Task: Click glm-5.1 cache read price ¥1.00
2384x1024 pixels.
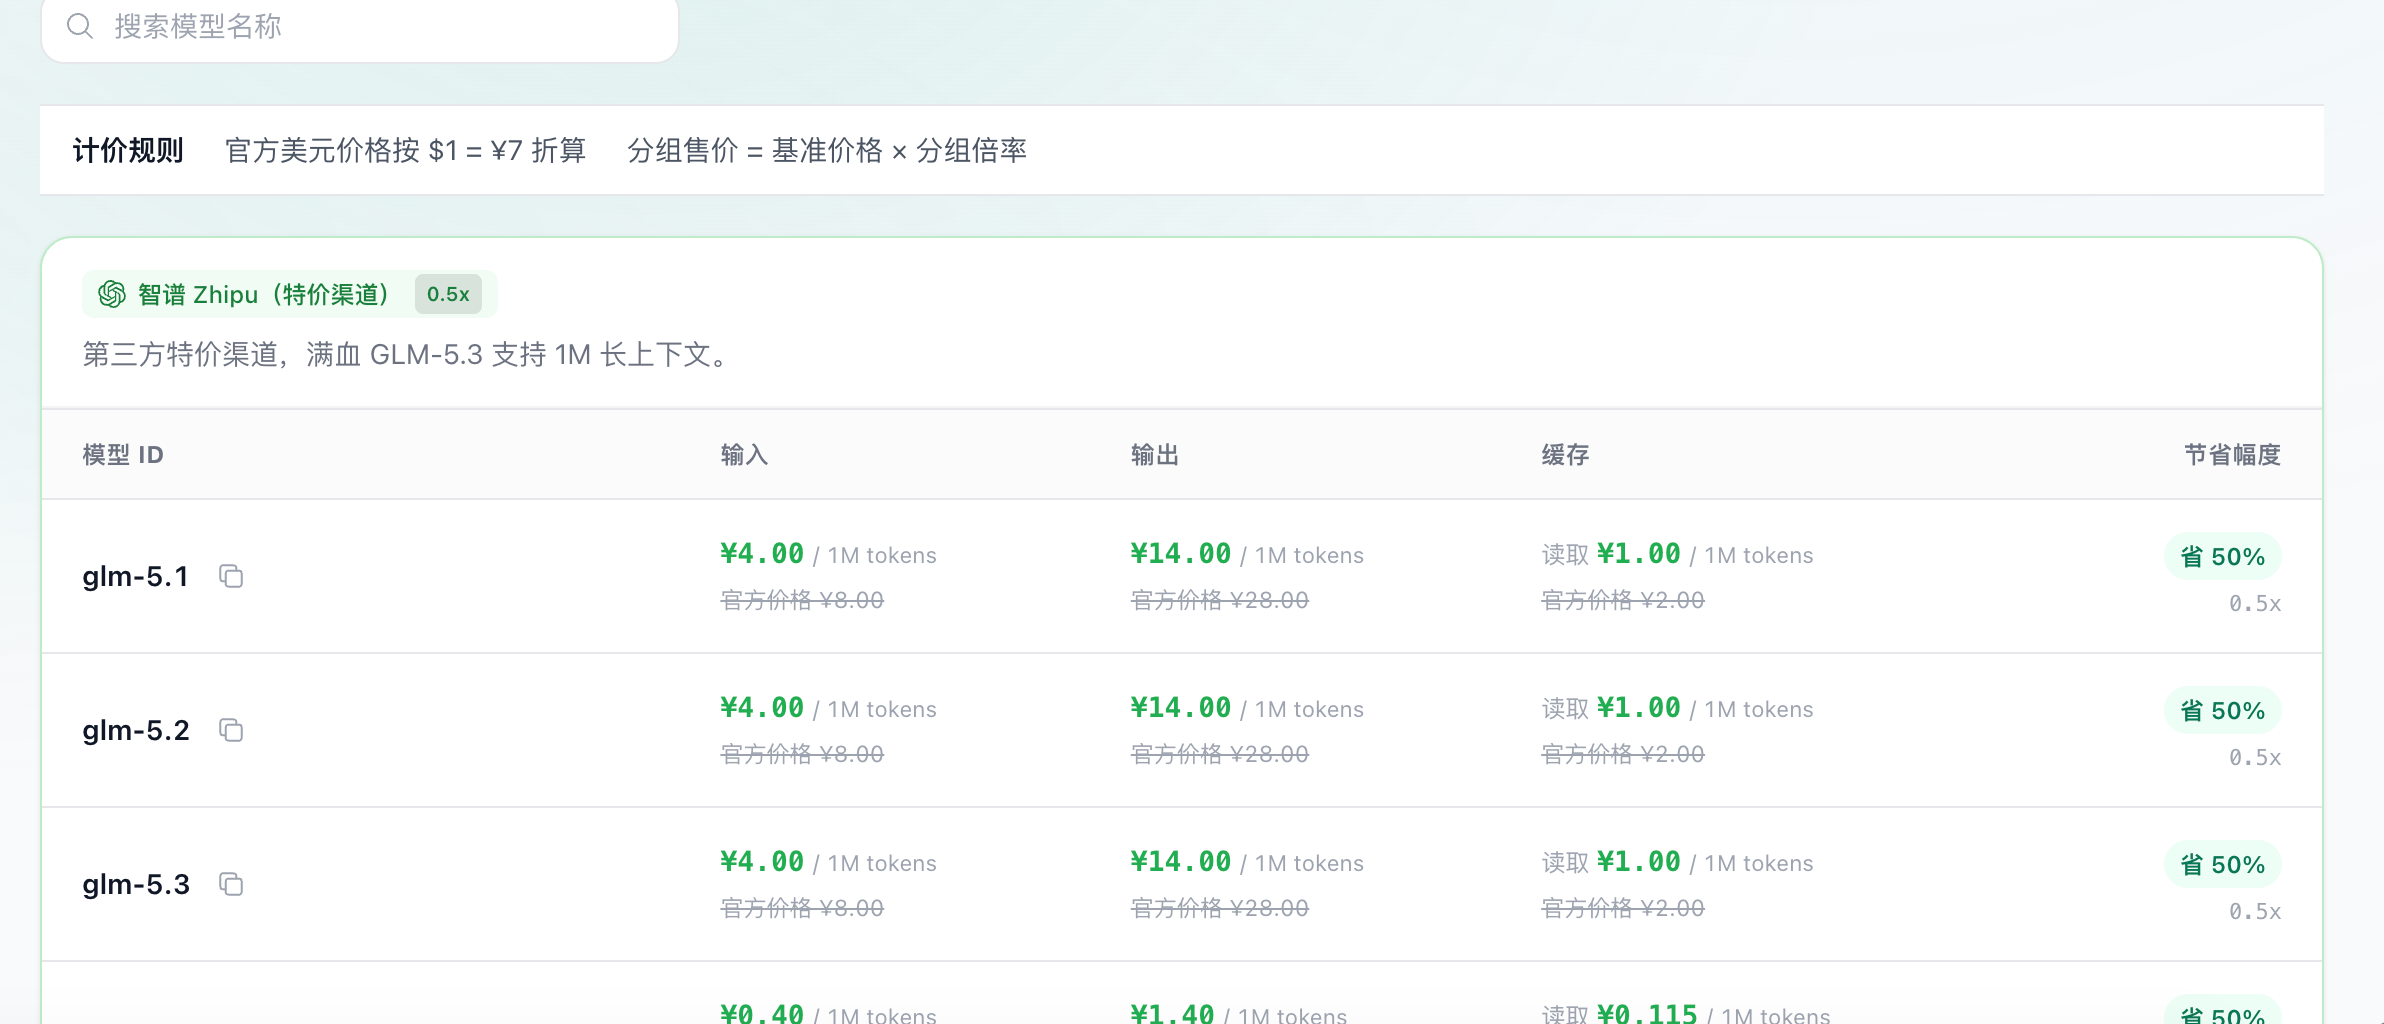Action: pos(1639,554)
